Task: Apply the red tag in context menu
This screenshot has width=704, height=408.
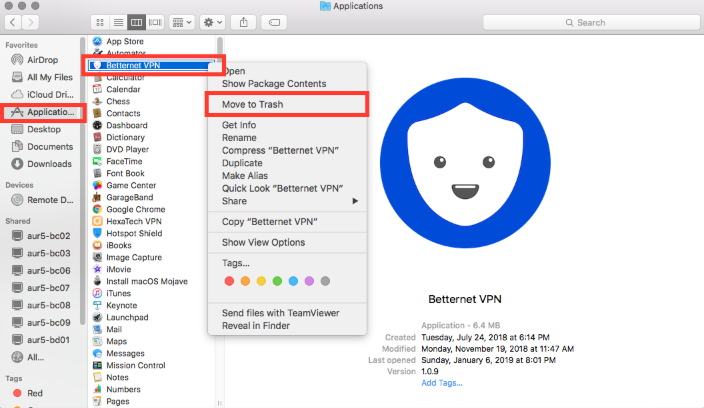Action: 229,281
